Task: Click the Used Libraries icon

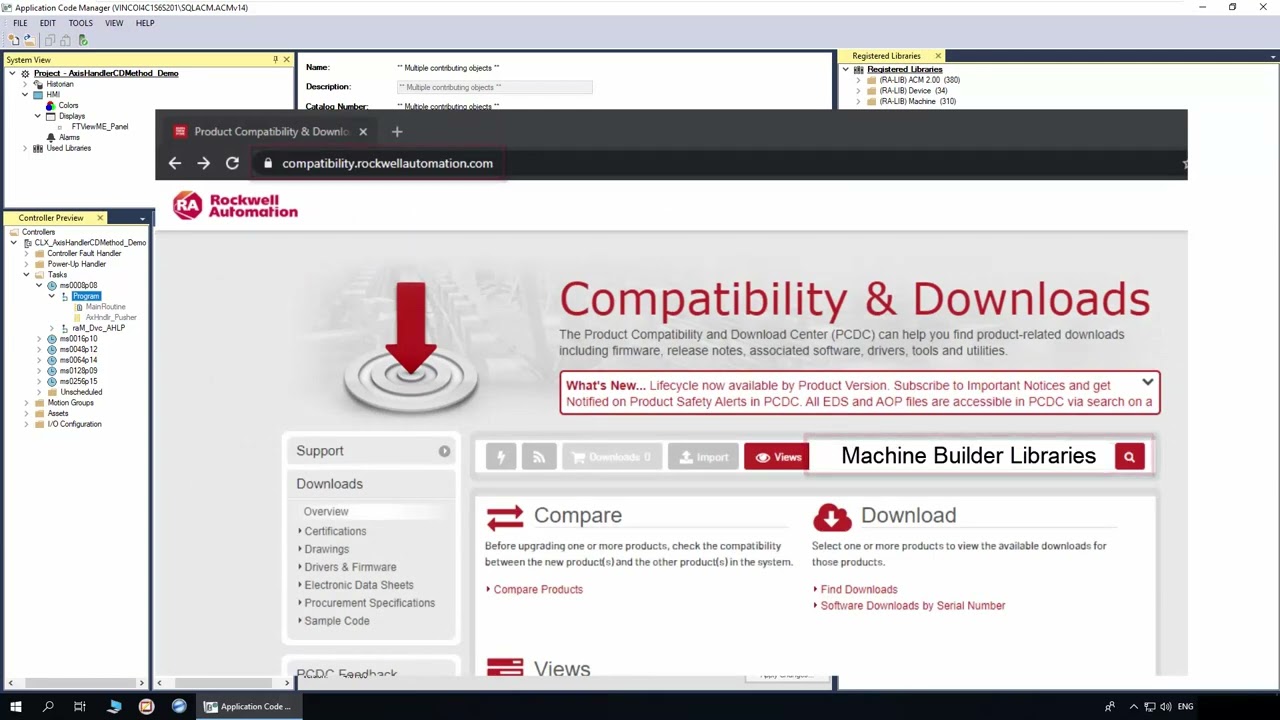Action: point(38,148)
